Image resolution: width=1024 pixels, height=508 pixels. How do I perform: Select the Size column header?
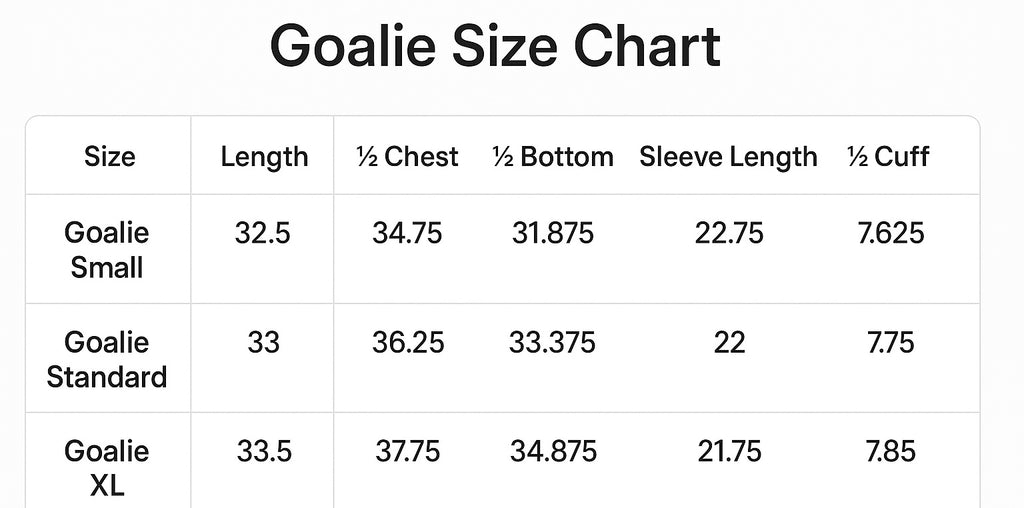pyautogui.click(x=110, y=157)
